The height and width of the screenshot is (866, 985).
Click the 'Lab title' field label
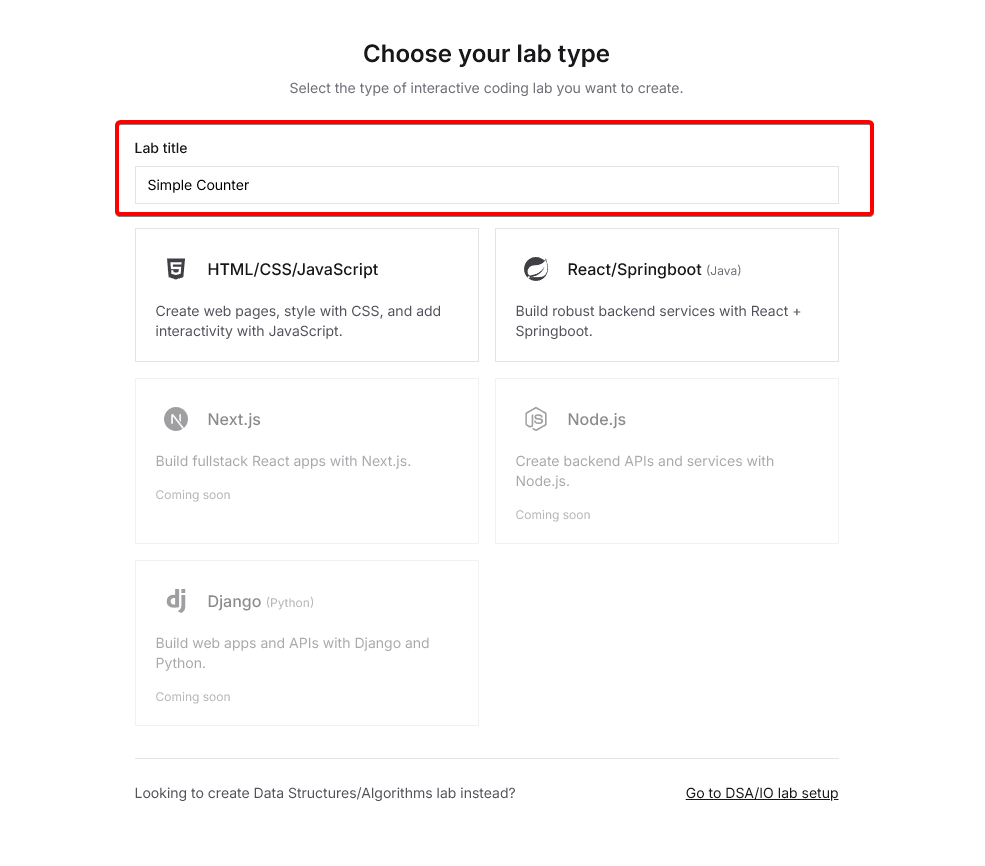161,148
